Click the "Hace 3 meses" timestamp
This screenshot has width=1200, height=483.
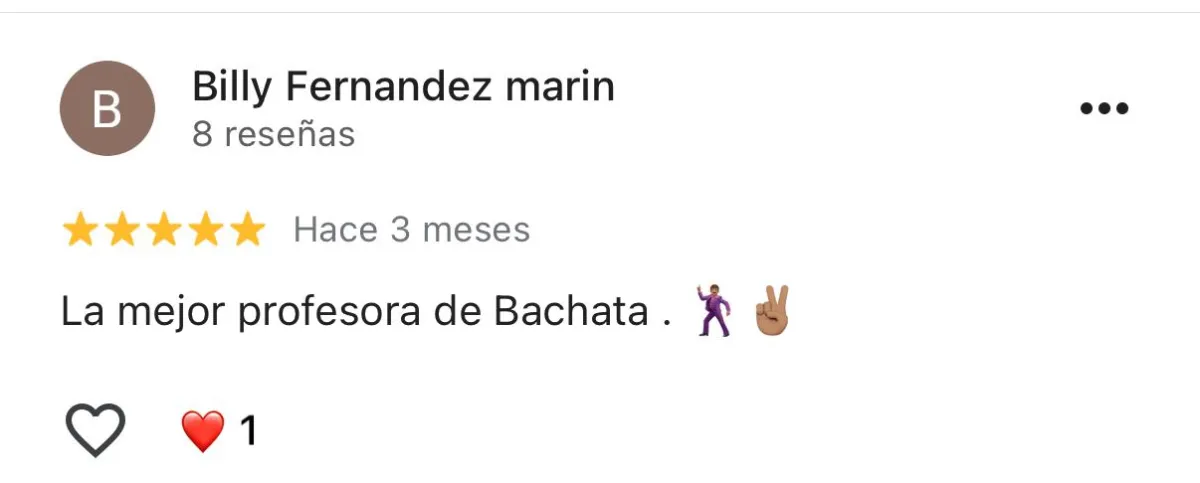411,230
